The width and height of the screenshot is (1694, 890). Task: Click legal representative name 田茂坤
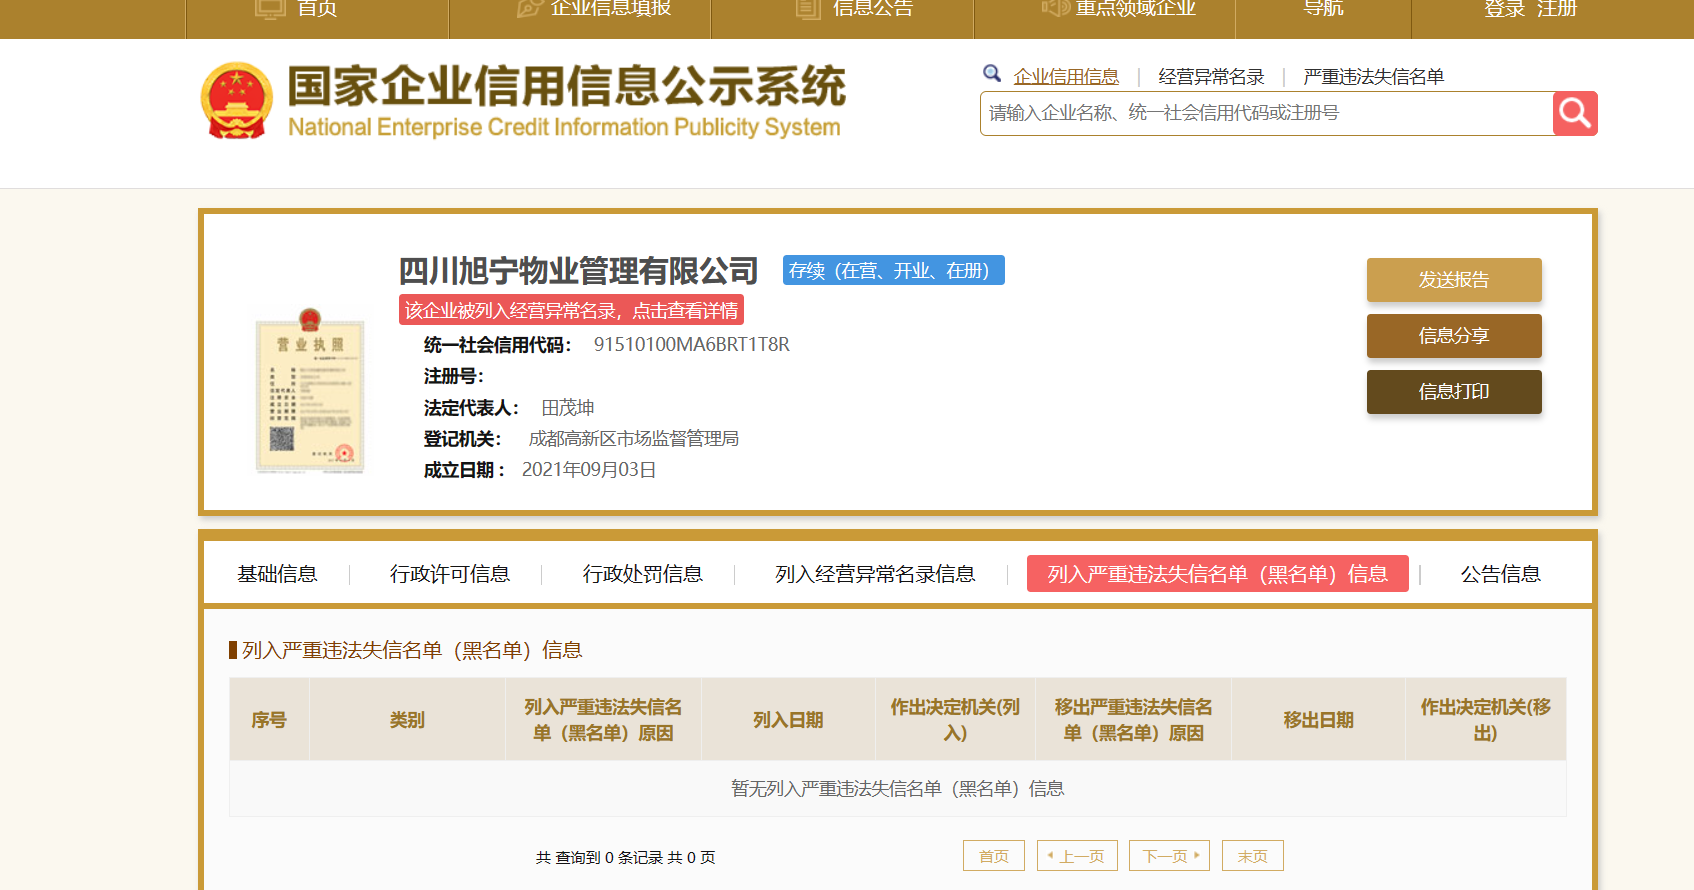pos(568,407)
